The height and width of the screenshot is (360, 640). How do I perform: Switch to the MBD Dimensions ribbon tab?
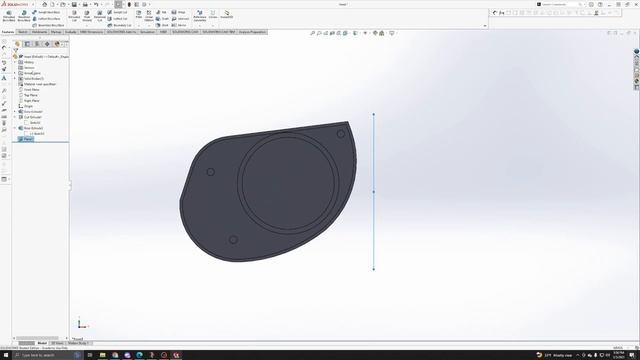coord(91,32)
